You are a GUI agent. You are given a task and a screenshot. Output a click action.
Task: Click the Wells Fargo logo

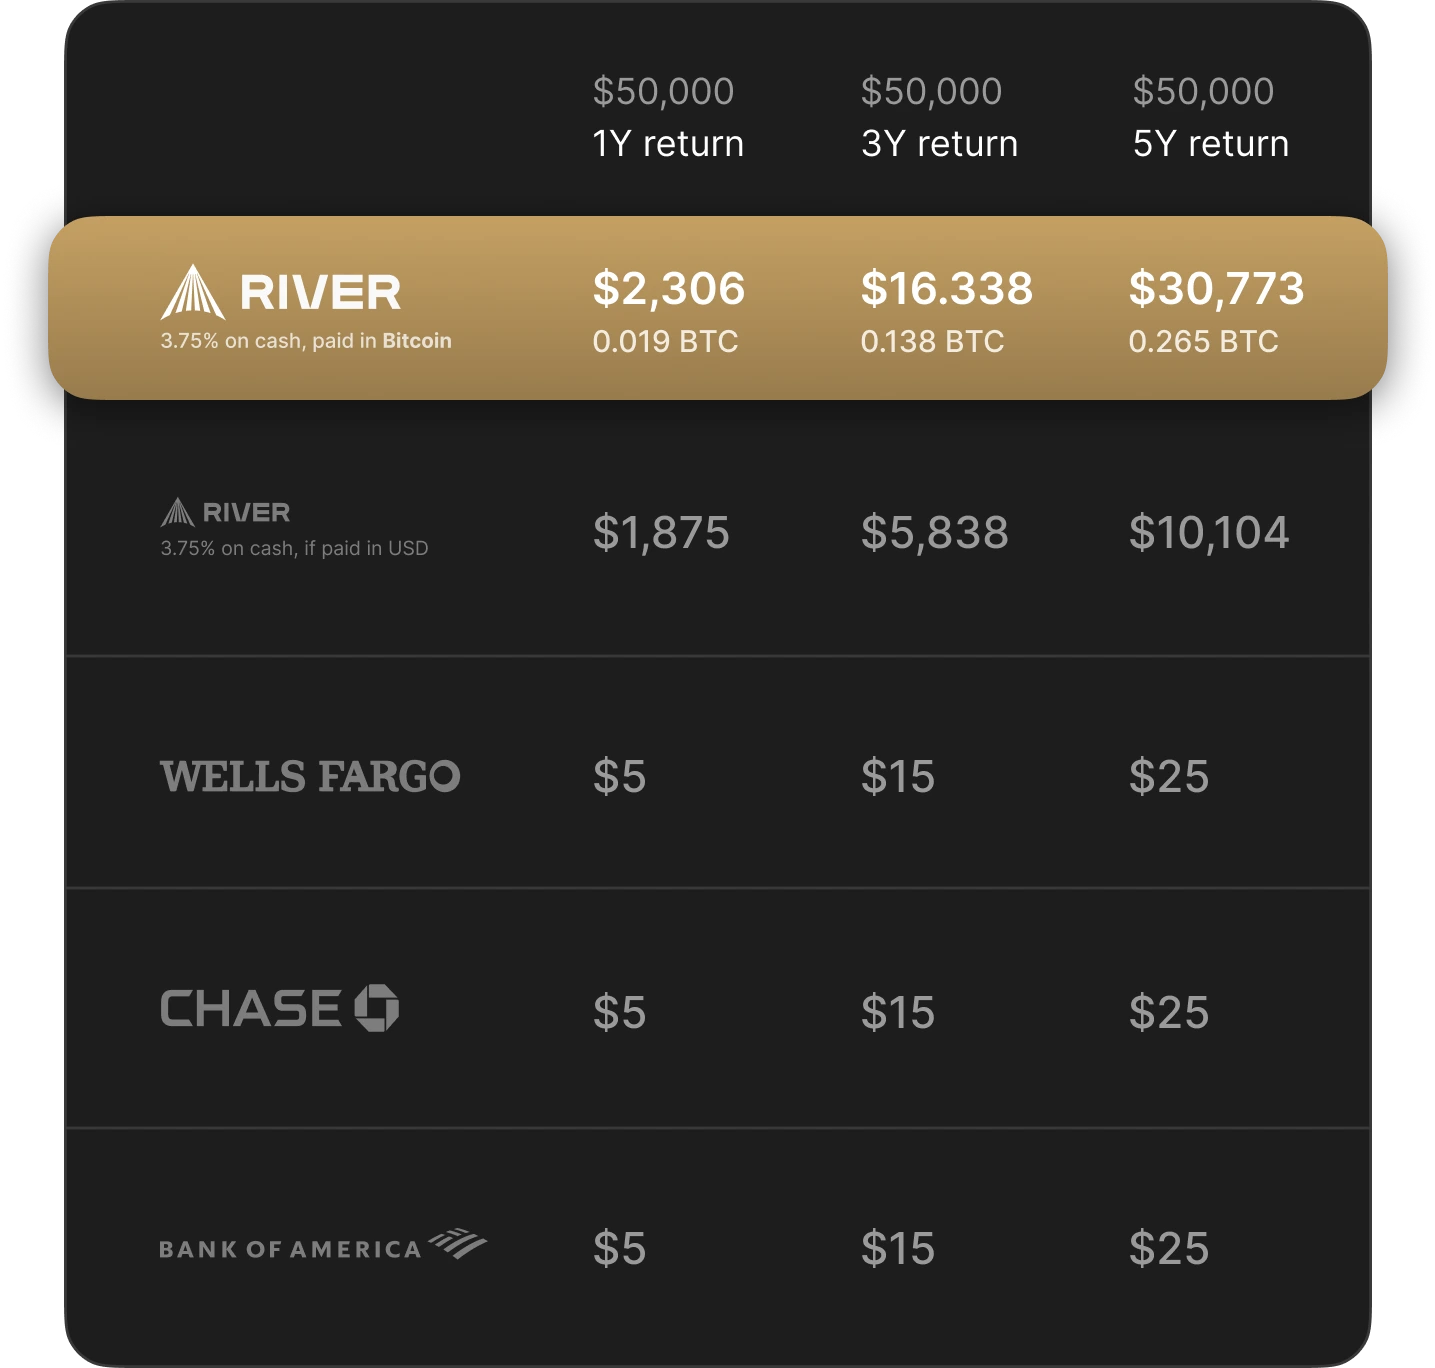pyautogui.click(x=310, y=776)
